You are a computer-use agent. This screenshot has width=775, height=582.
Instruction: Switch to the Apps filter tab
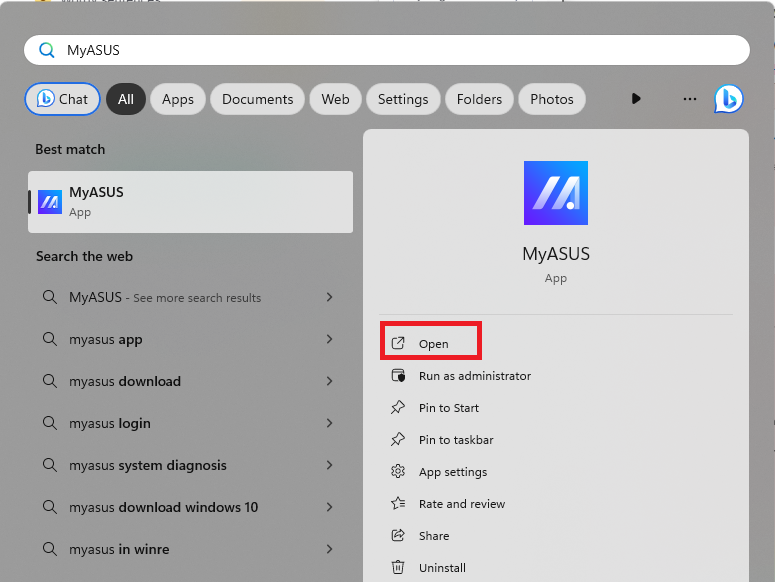pyautogui.click(x=178, y=99)
